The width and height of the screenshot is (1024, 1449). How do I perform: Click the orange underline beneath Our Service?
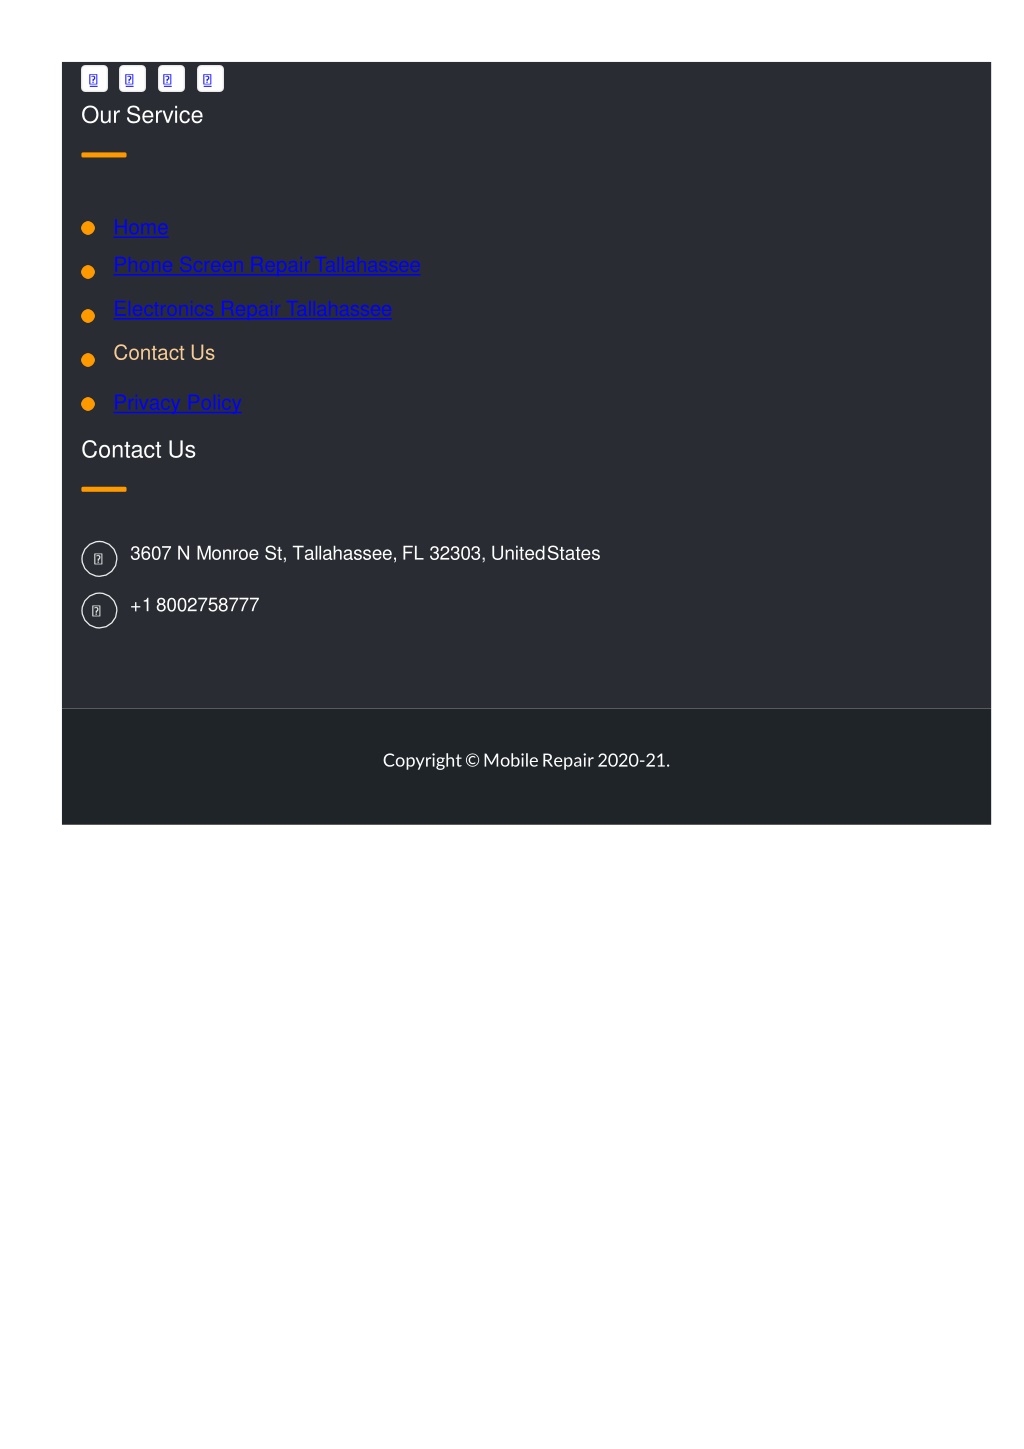(x=104, y=155)
